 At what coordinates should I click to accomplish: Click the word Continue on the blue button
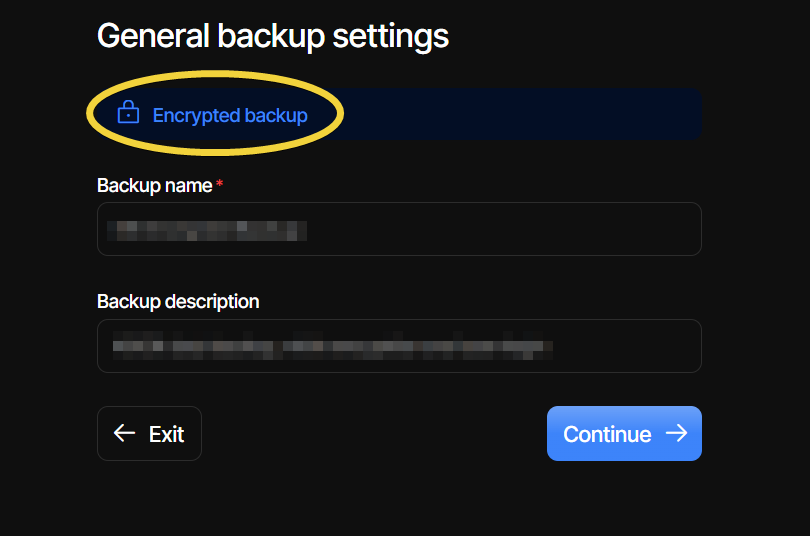[607, 434]
